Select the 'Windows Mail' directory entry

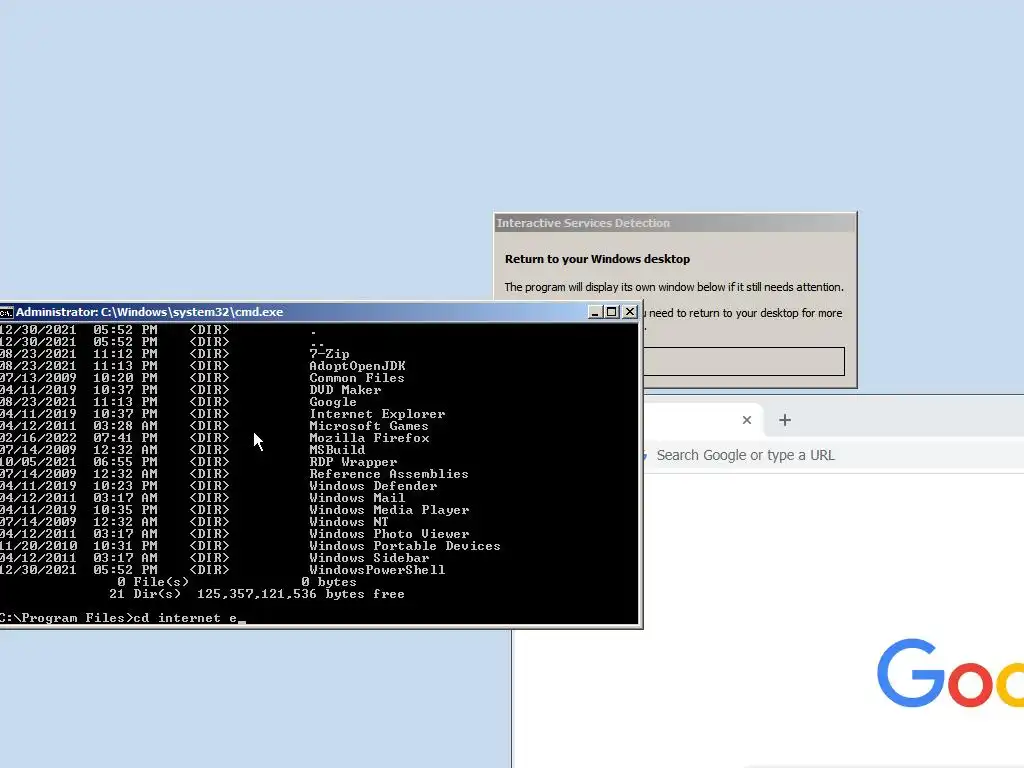pyautogui.click(x=357, y=498)
